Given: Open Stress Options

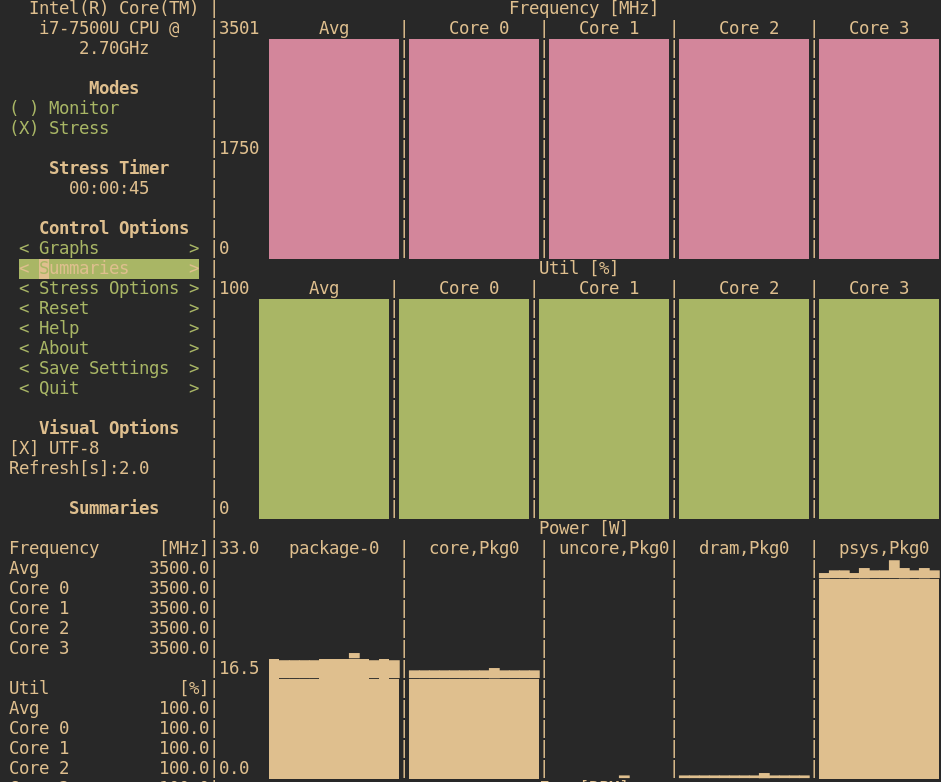Looking at the screenshot, I should tap(109, 288).
